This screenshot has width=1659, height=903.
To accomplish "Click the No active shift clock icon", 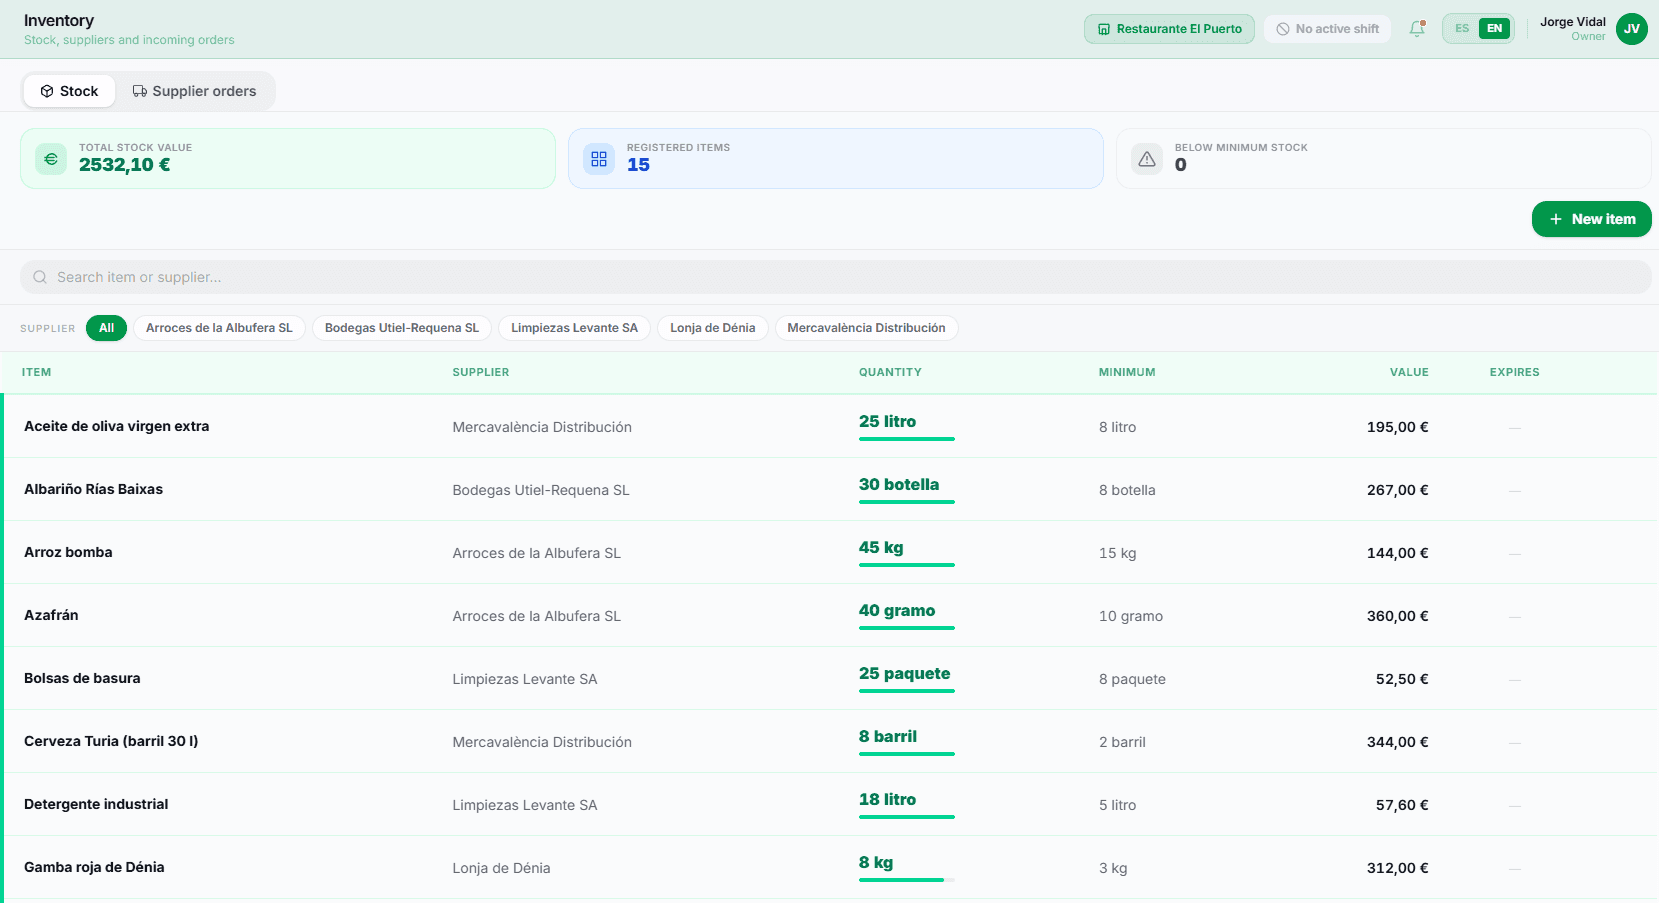I will [1283, 29].
